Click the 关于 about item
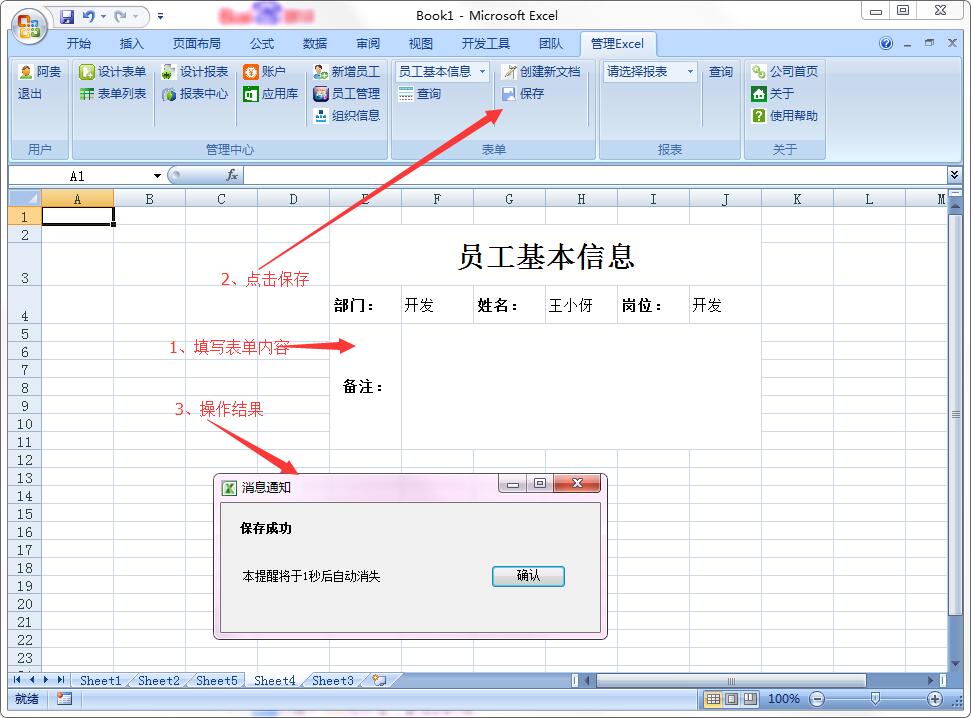This screenshot has width=971, height=718. 772,94
